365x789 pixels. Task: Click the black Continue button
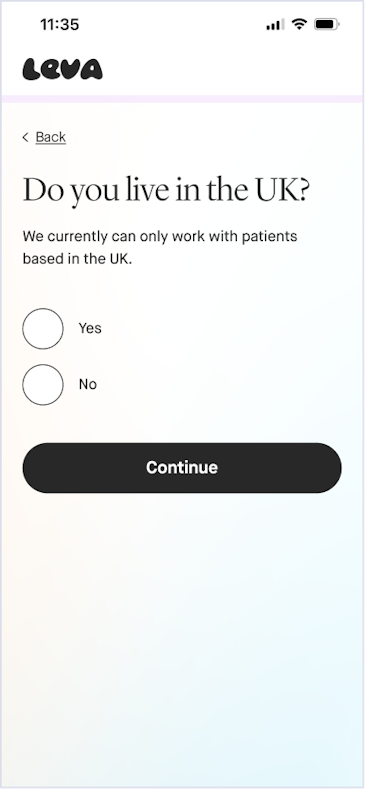click(x=182, y=468)
